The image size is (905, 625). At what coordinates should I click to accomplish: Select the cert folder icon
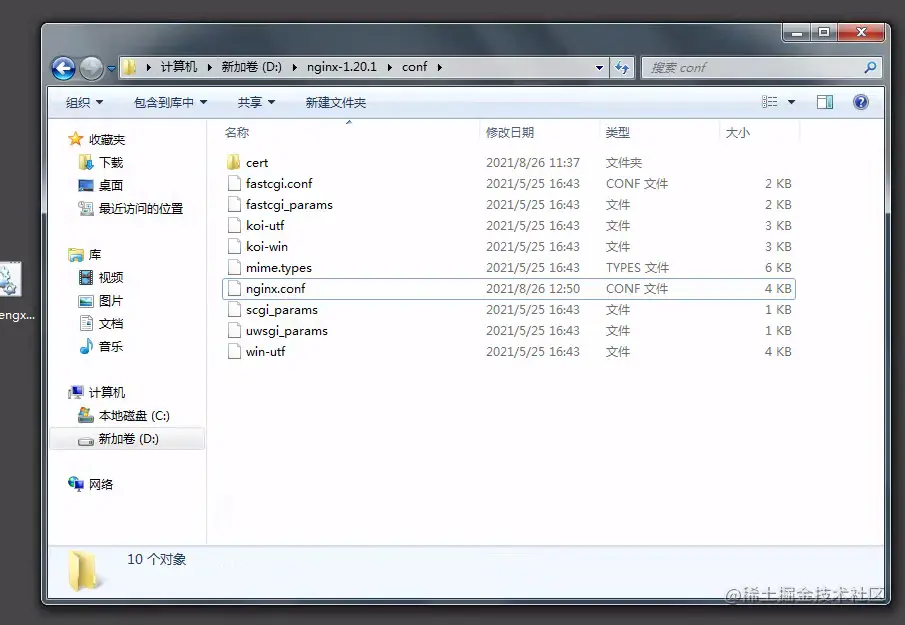coord(234,162)
